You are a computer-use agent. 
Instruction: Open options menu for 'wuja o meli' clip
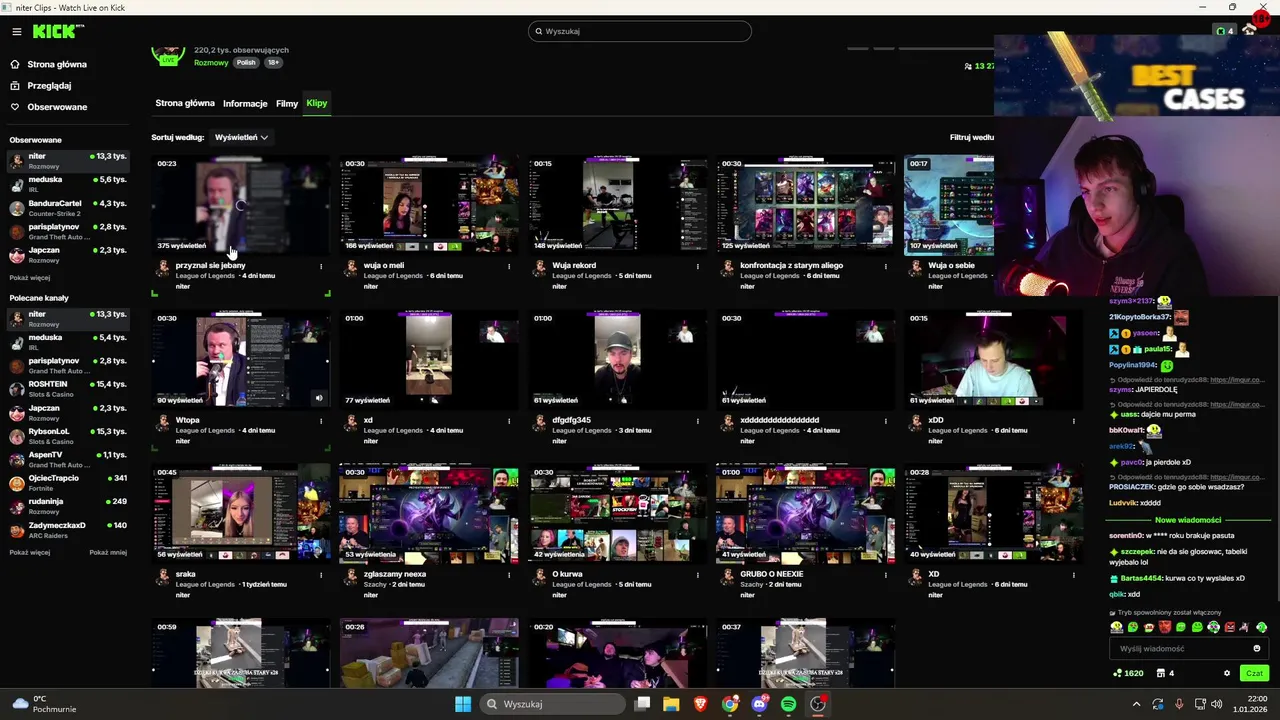pyautogui.click(x=509, y=266)
